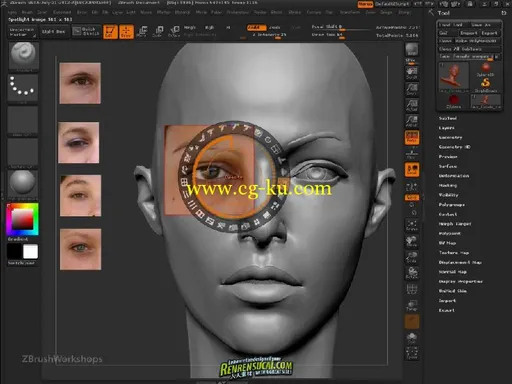Open the Preferences menu
The width and height of the screenshot is (512, 384).
pyautogui.click(x=238, y=12)
